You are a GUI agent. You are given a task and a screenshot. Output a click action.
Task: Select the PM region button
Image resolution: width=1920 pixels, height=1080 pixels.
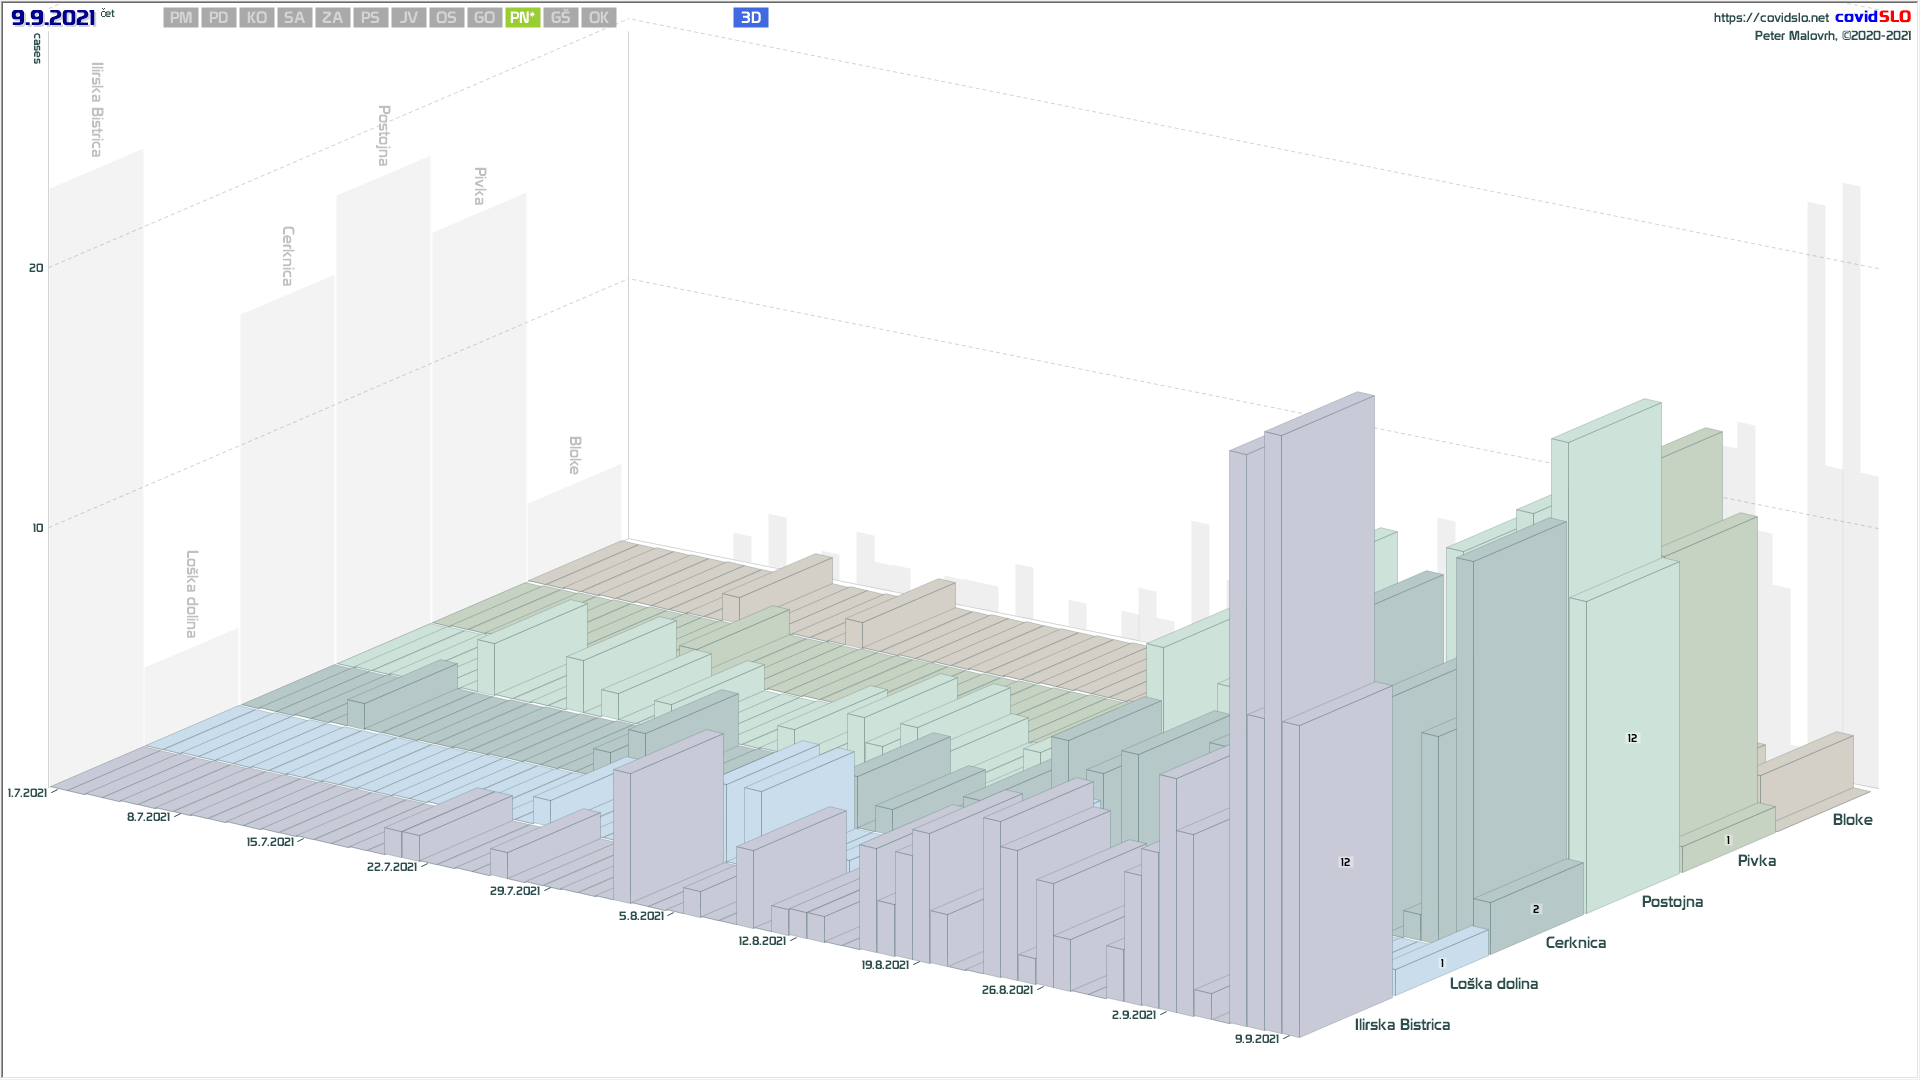(x=181, y=18)
